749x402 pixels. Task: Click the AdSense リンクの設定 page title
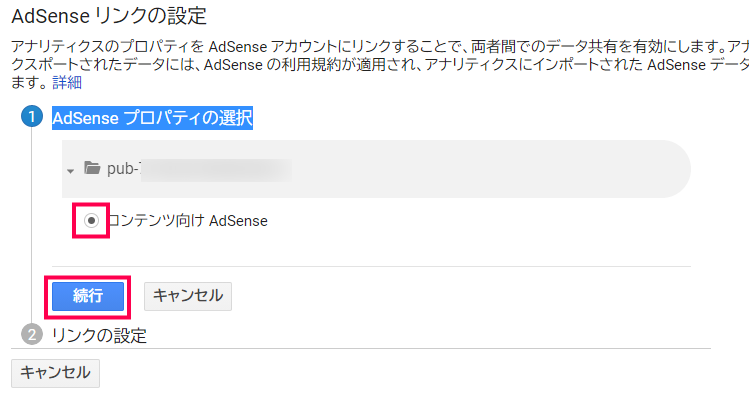tap(123, 16)
